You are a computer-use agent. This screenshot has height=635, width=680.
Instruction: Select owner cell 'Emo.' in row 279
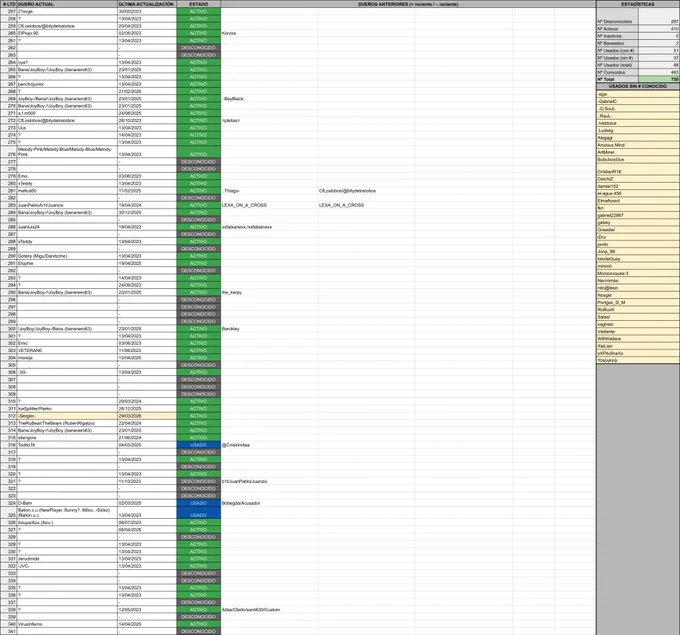click(x=67, y=176)
